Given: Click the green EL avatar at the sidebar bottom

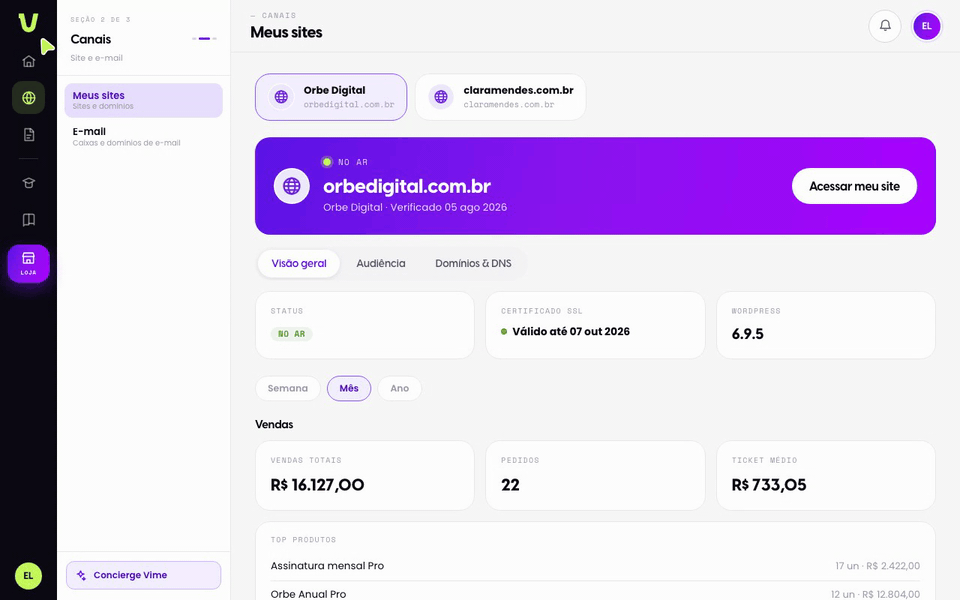Looking at the screenshot, I should pos(28,576).
